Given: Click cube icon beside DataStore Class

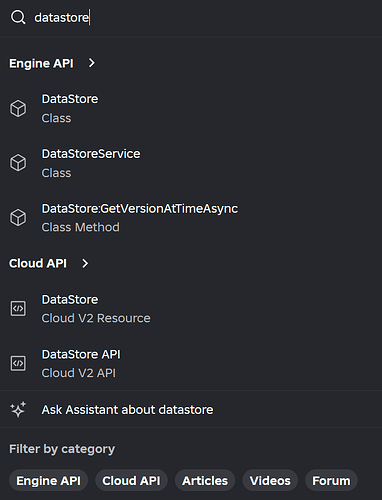Looking at the screenshot, I should point(18,108).
